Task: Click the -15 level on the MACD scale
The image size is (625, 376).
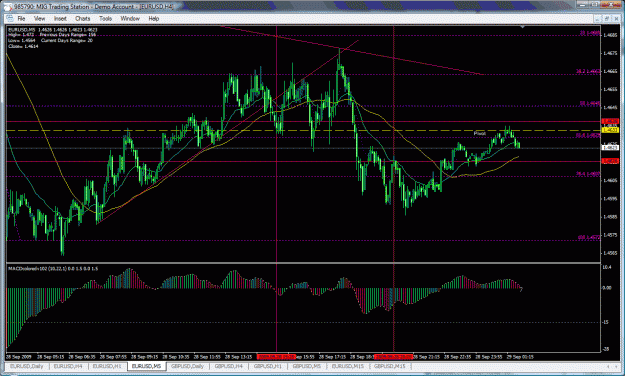Action: click(x=605, y=322)
